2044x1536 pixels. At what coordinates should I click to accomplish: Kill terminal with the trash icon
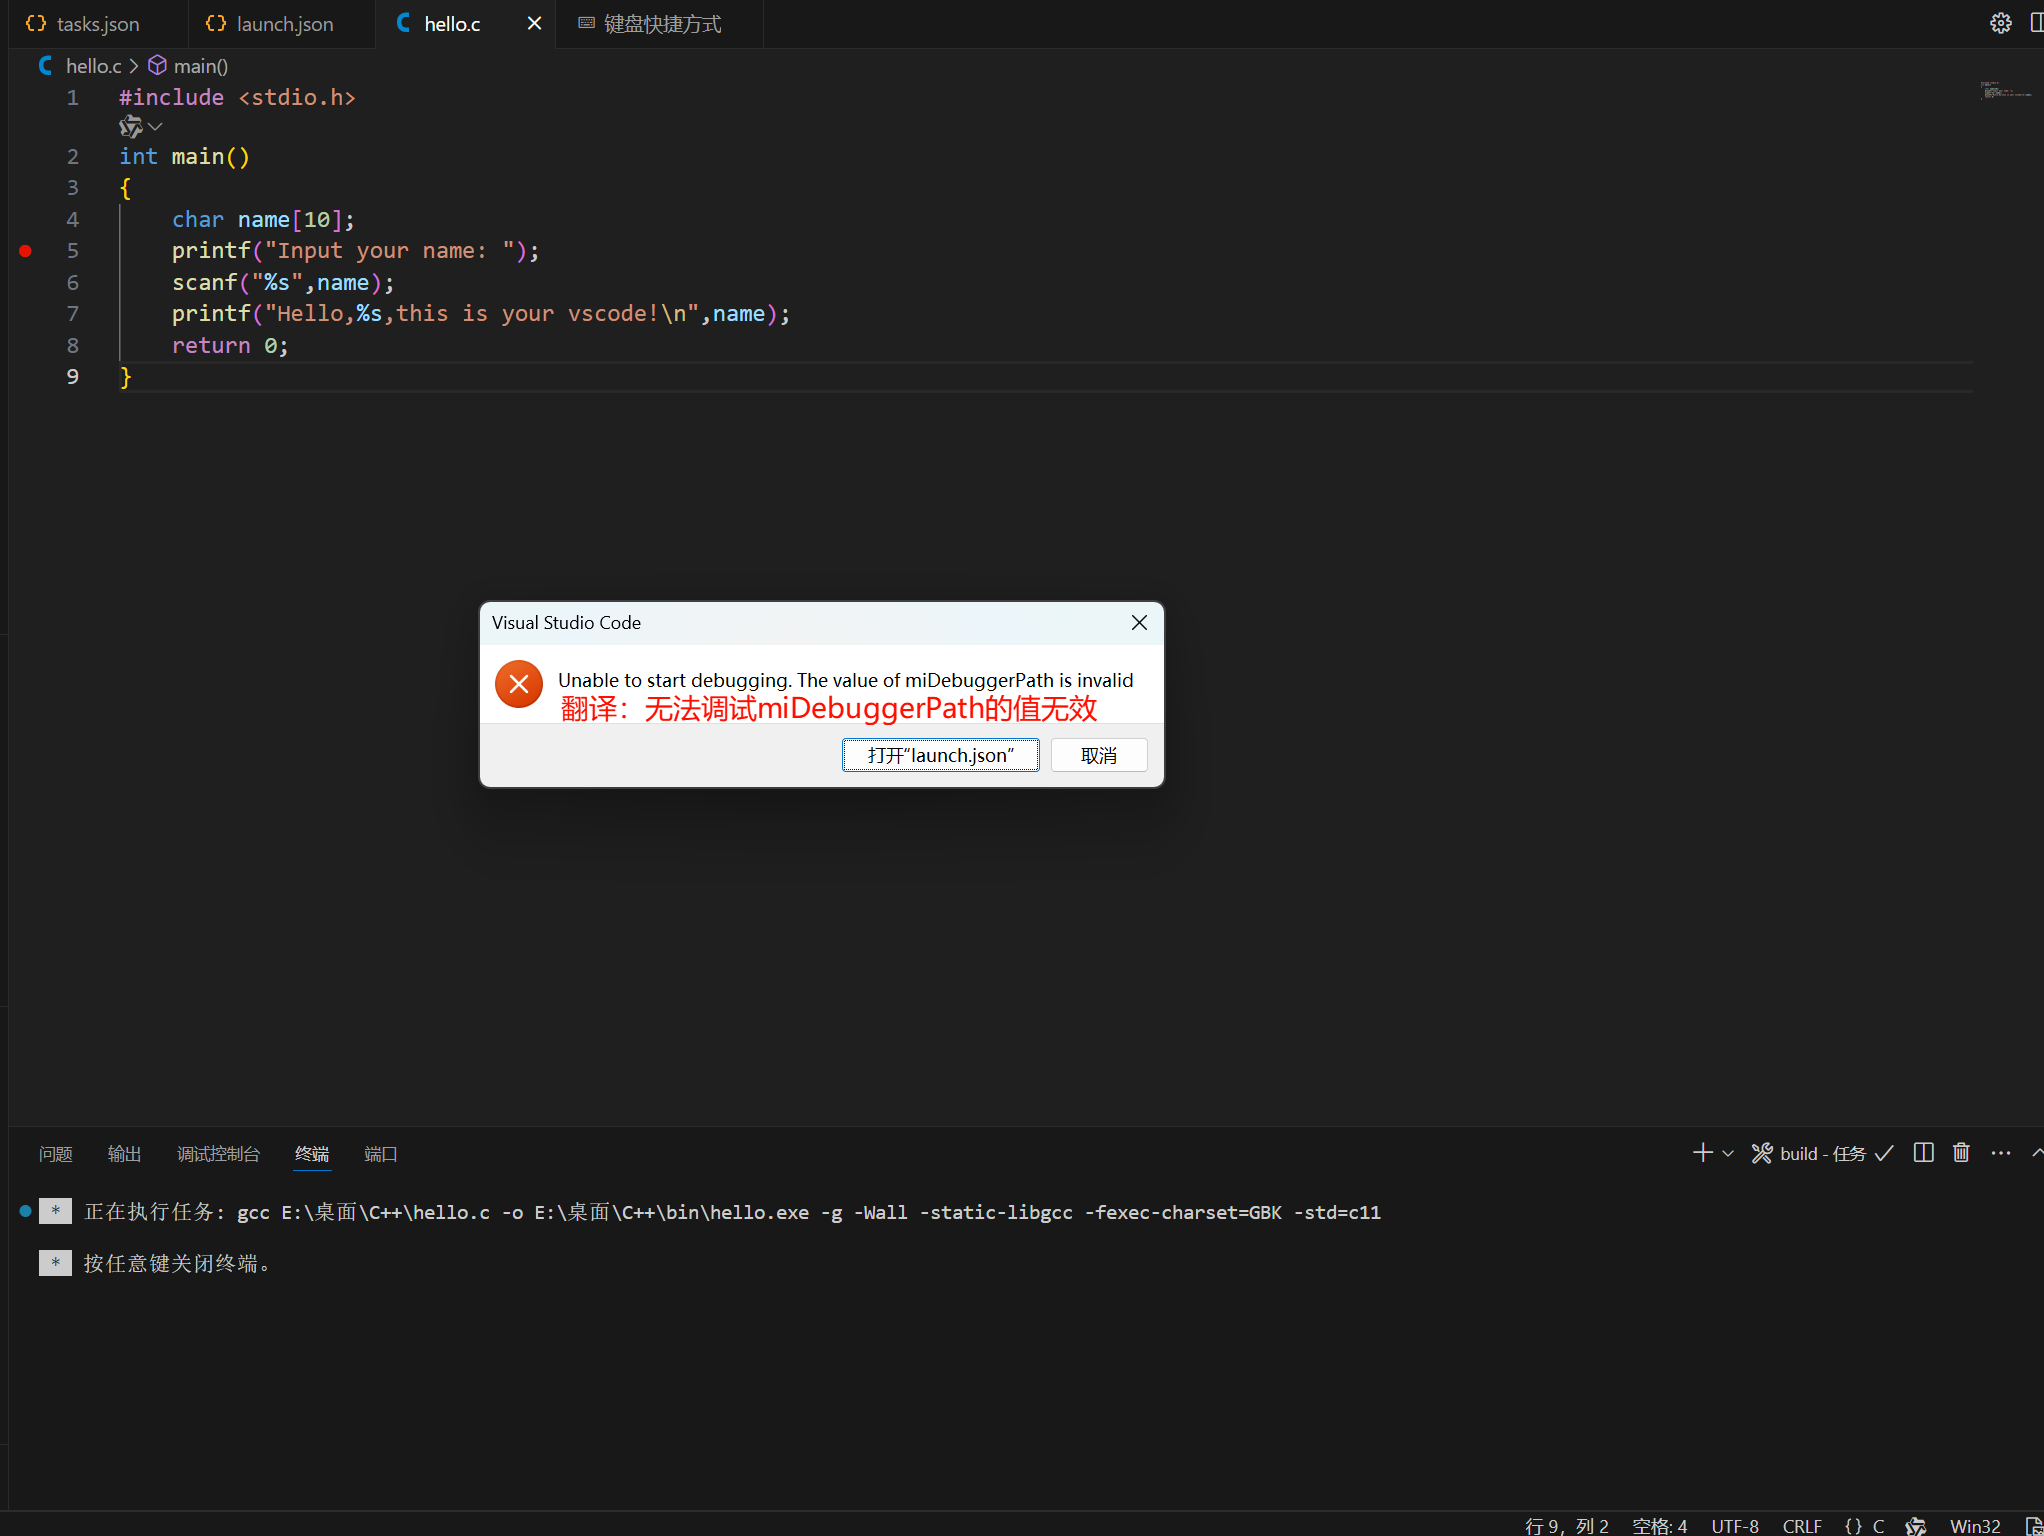(x=1961, y=1153)
